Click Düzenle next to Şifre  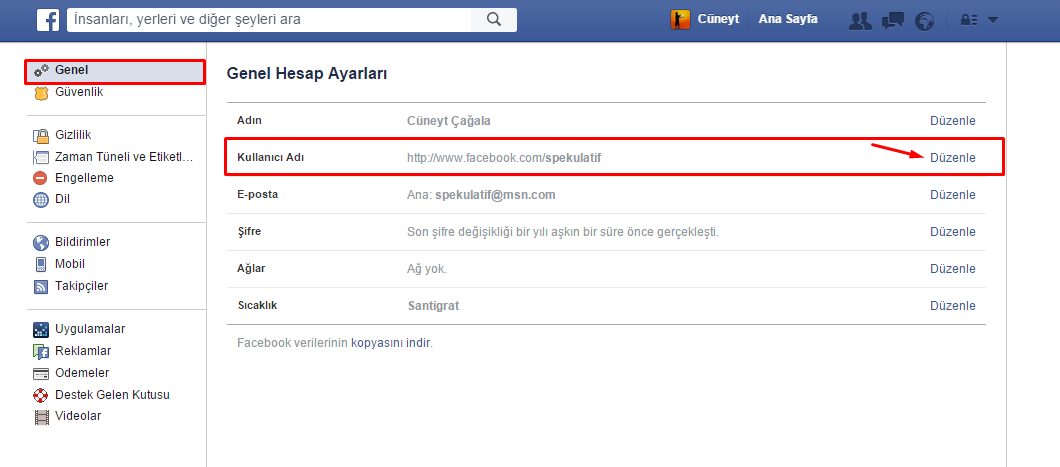coord(952,232)
